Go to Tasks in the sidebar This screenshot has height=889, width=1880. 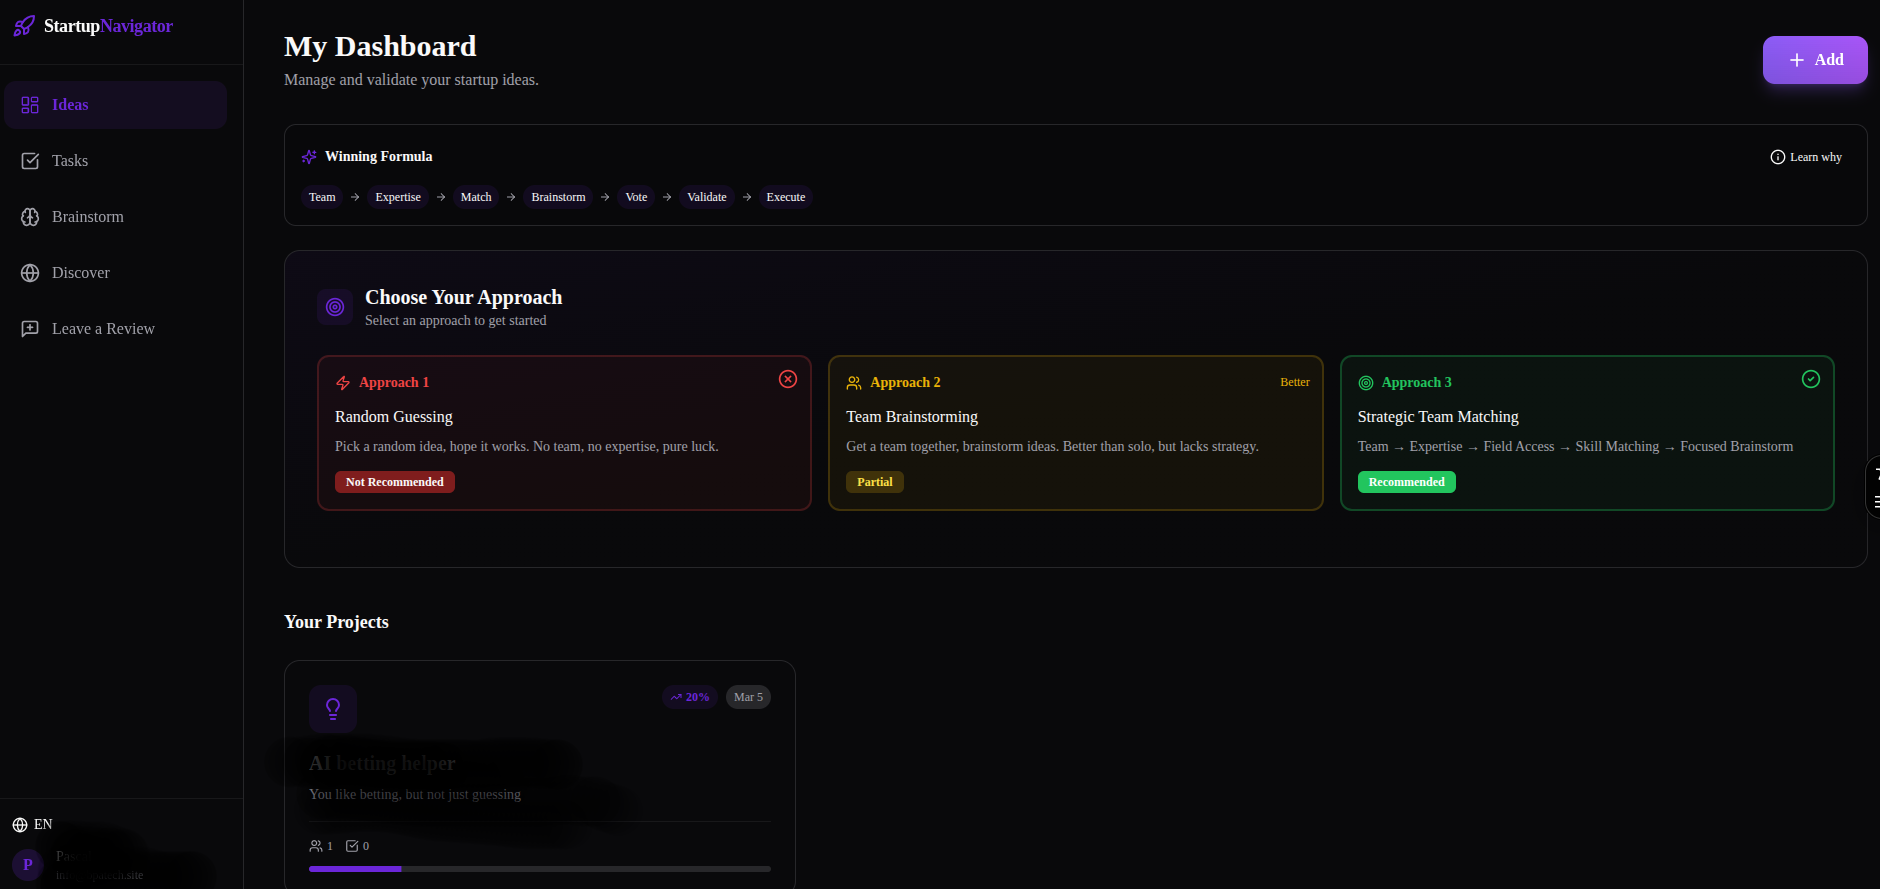tap(70, 161)
